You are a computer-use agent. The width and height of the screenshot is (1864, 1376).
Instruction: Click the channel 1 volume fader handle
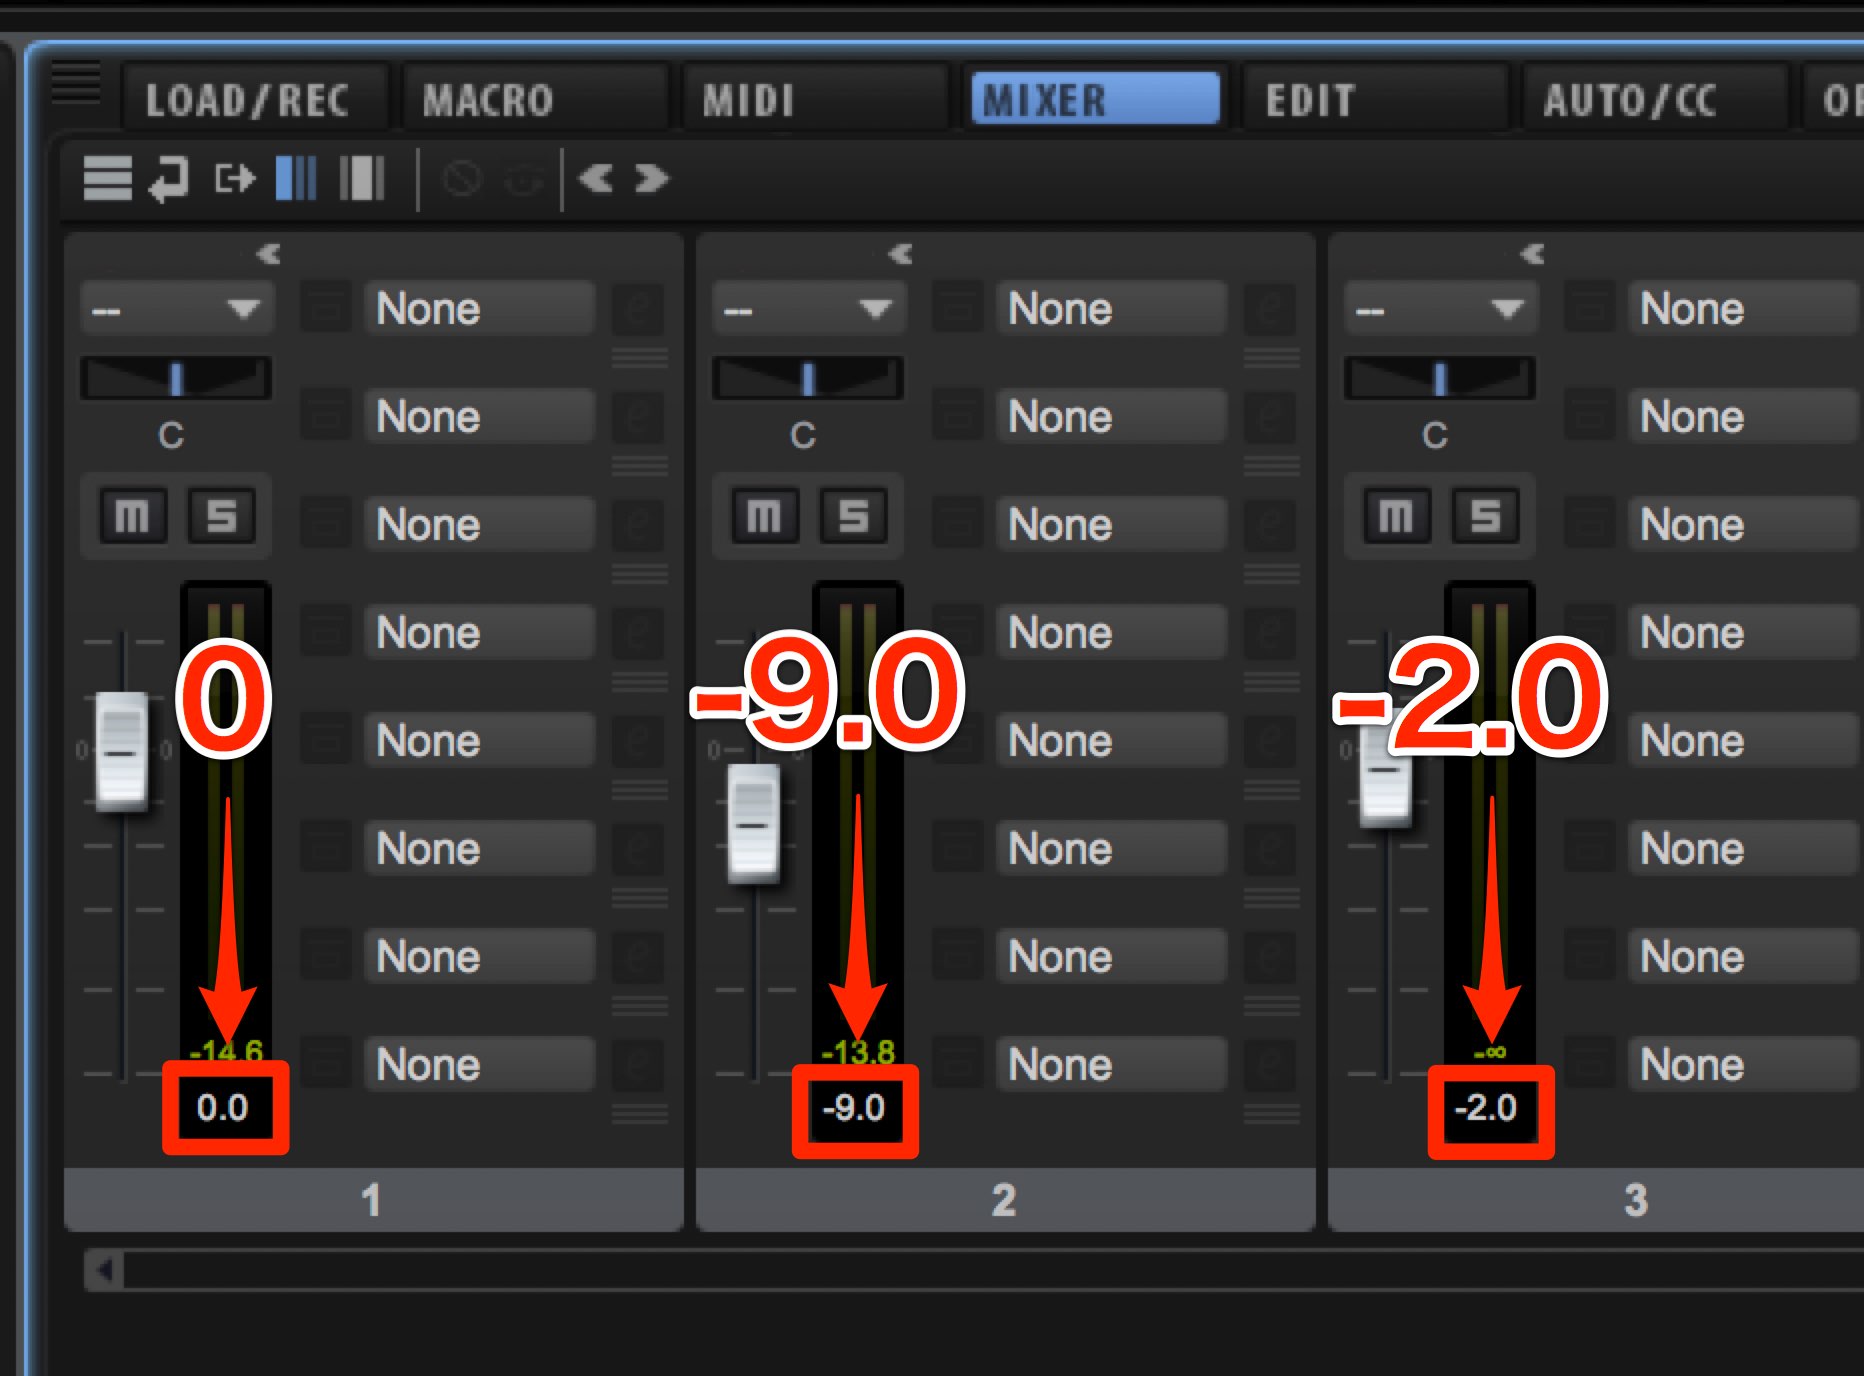[x=121, y=751]
